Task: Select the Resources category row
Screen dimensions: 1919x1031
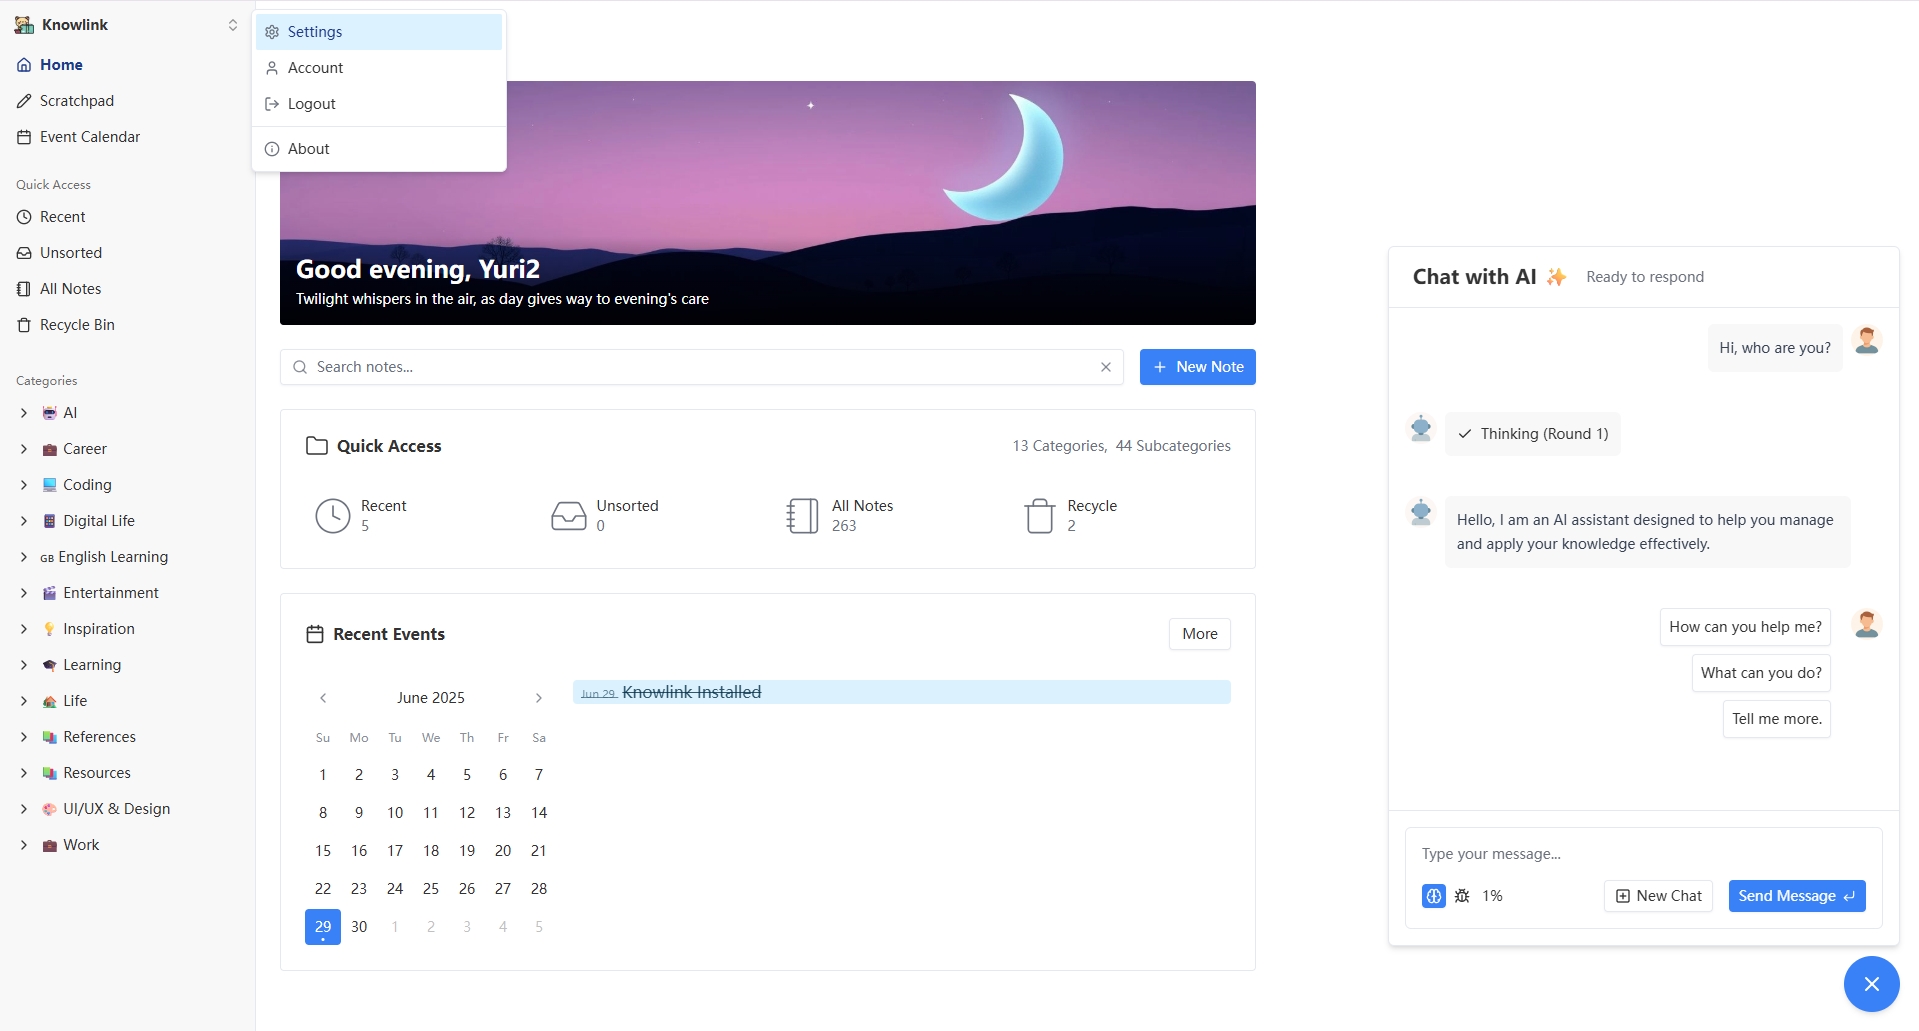Action: point(128,773)
